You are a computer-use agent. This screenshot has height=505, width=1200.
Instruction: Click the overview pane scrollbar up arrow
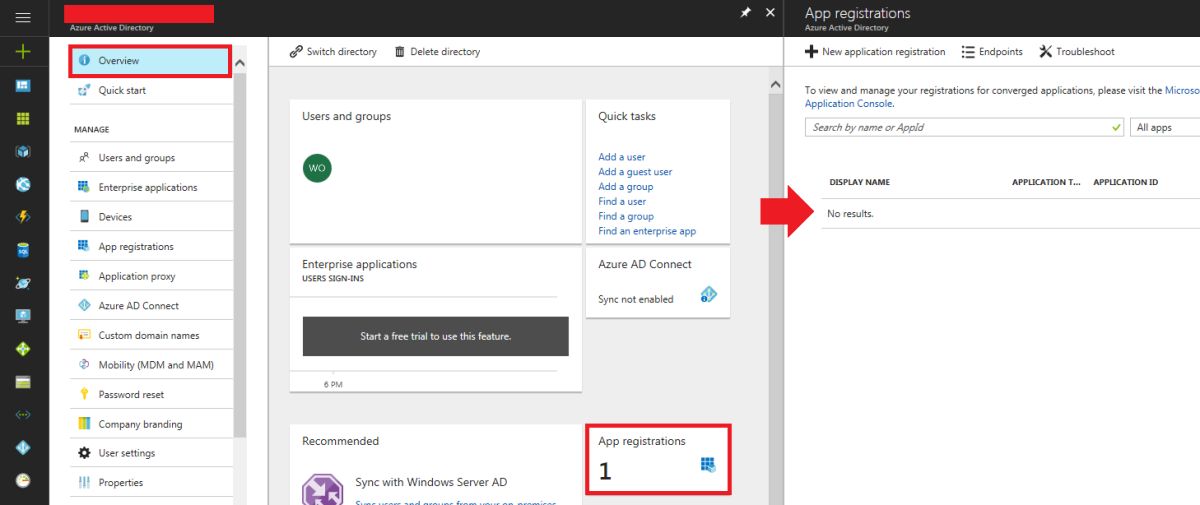774,86
